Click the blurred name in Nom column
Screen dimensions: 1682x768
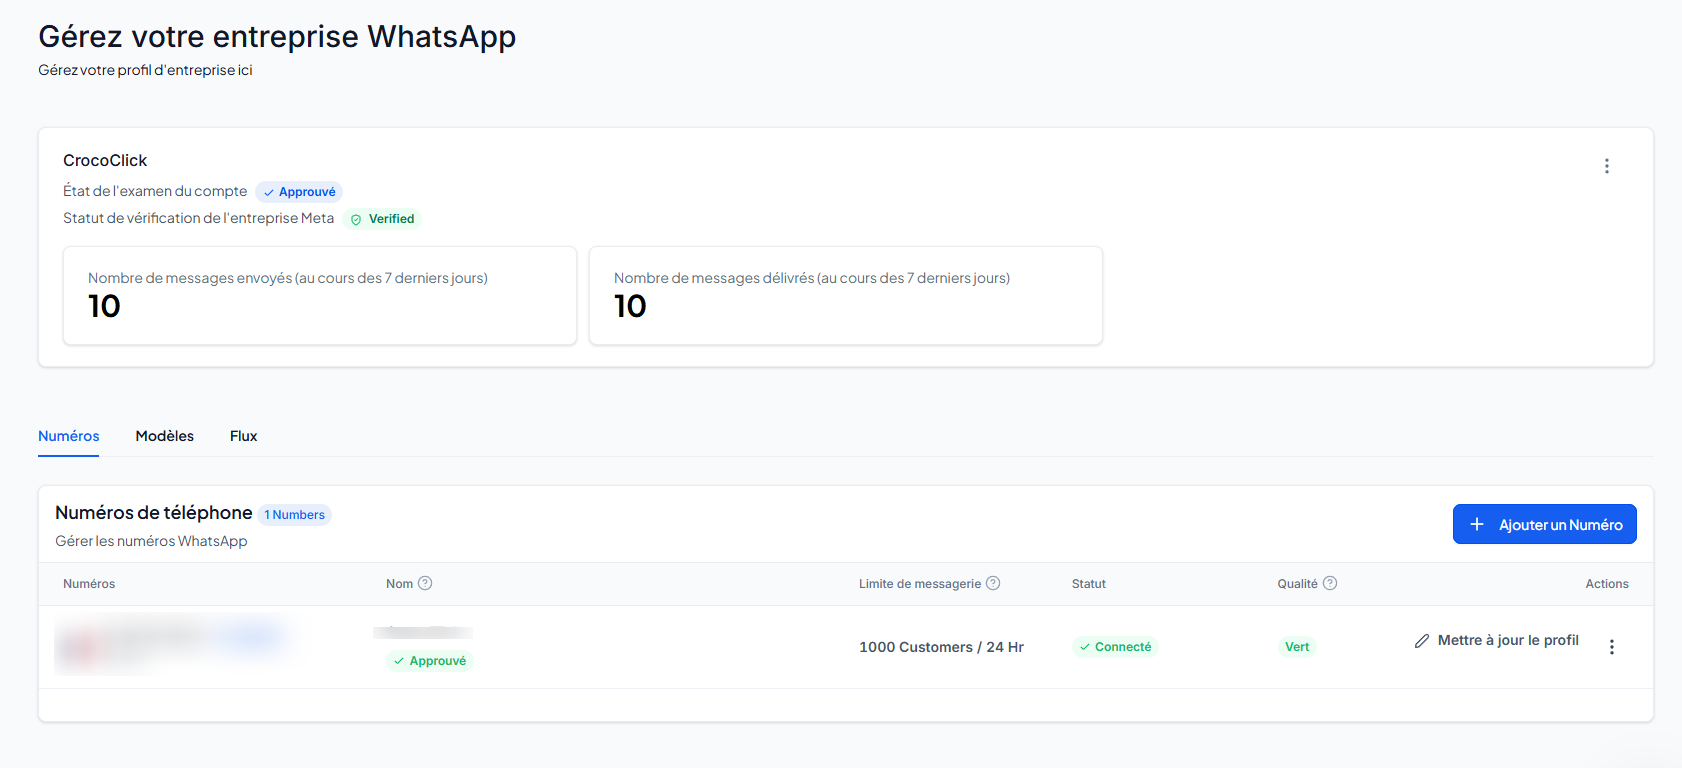pyautogui.click(x=423, y=632)
